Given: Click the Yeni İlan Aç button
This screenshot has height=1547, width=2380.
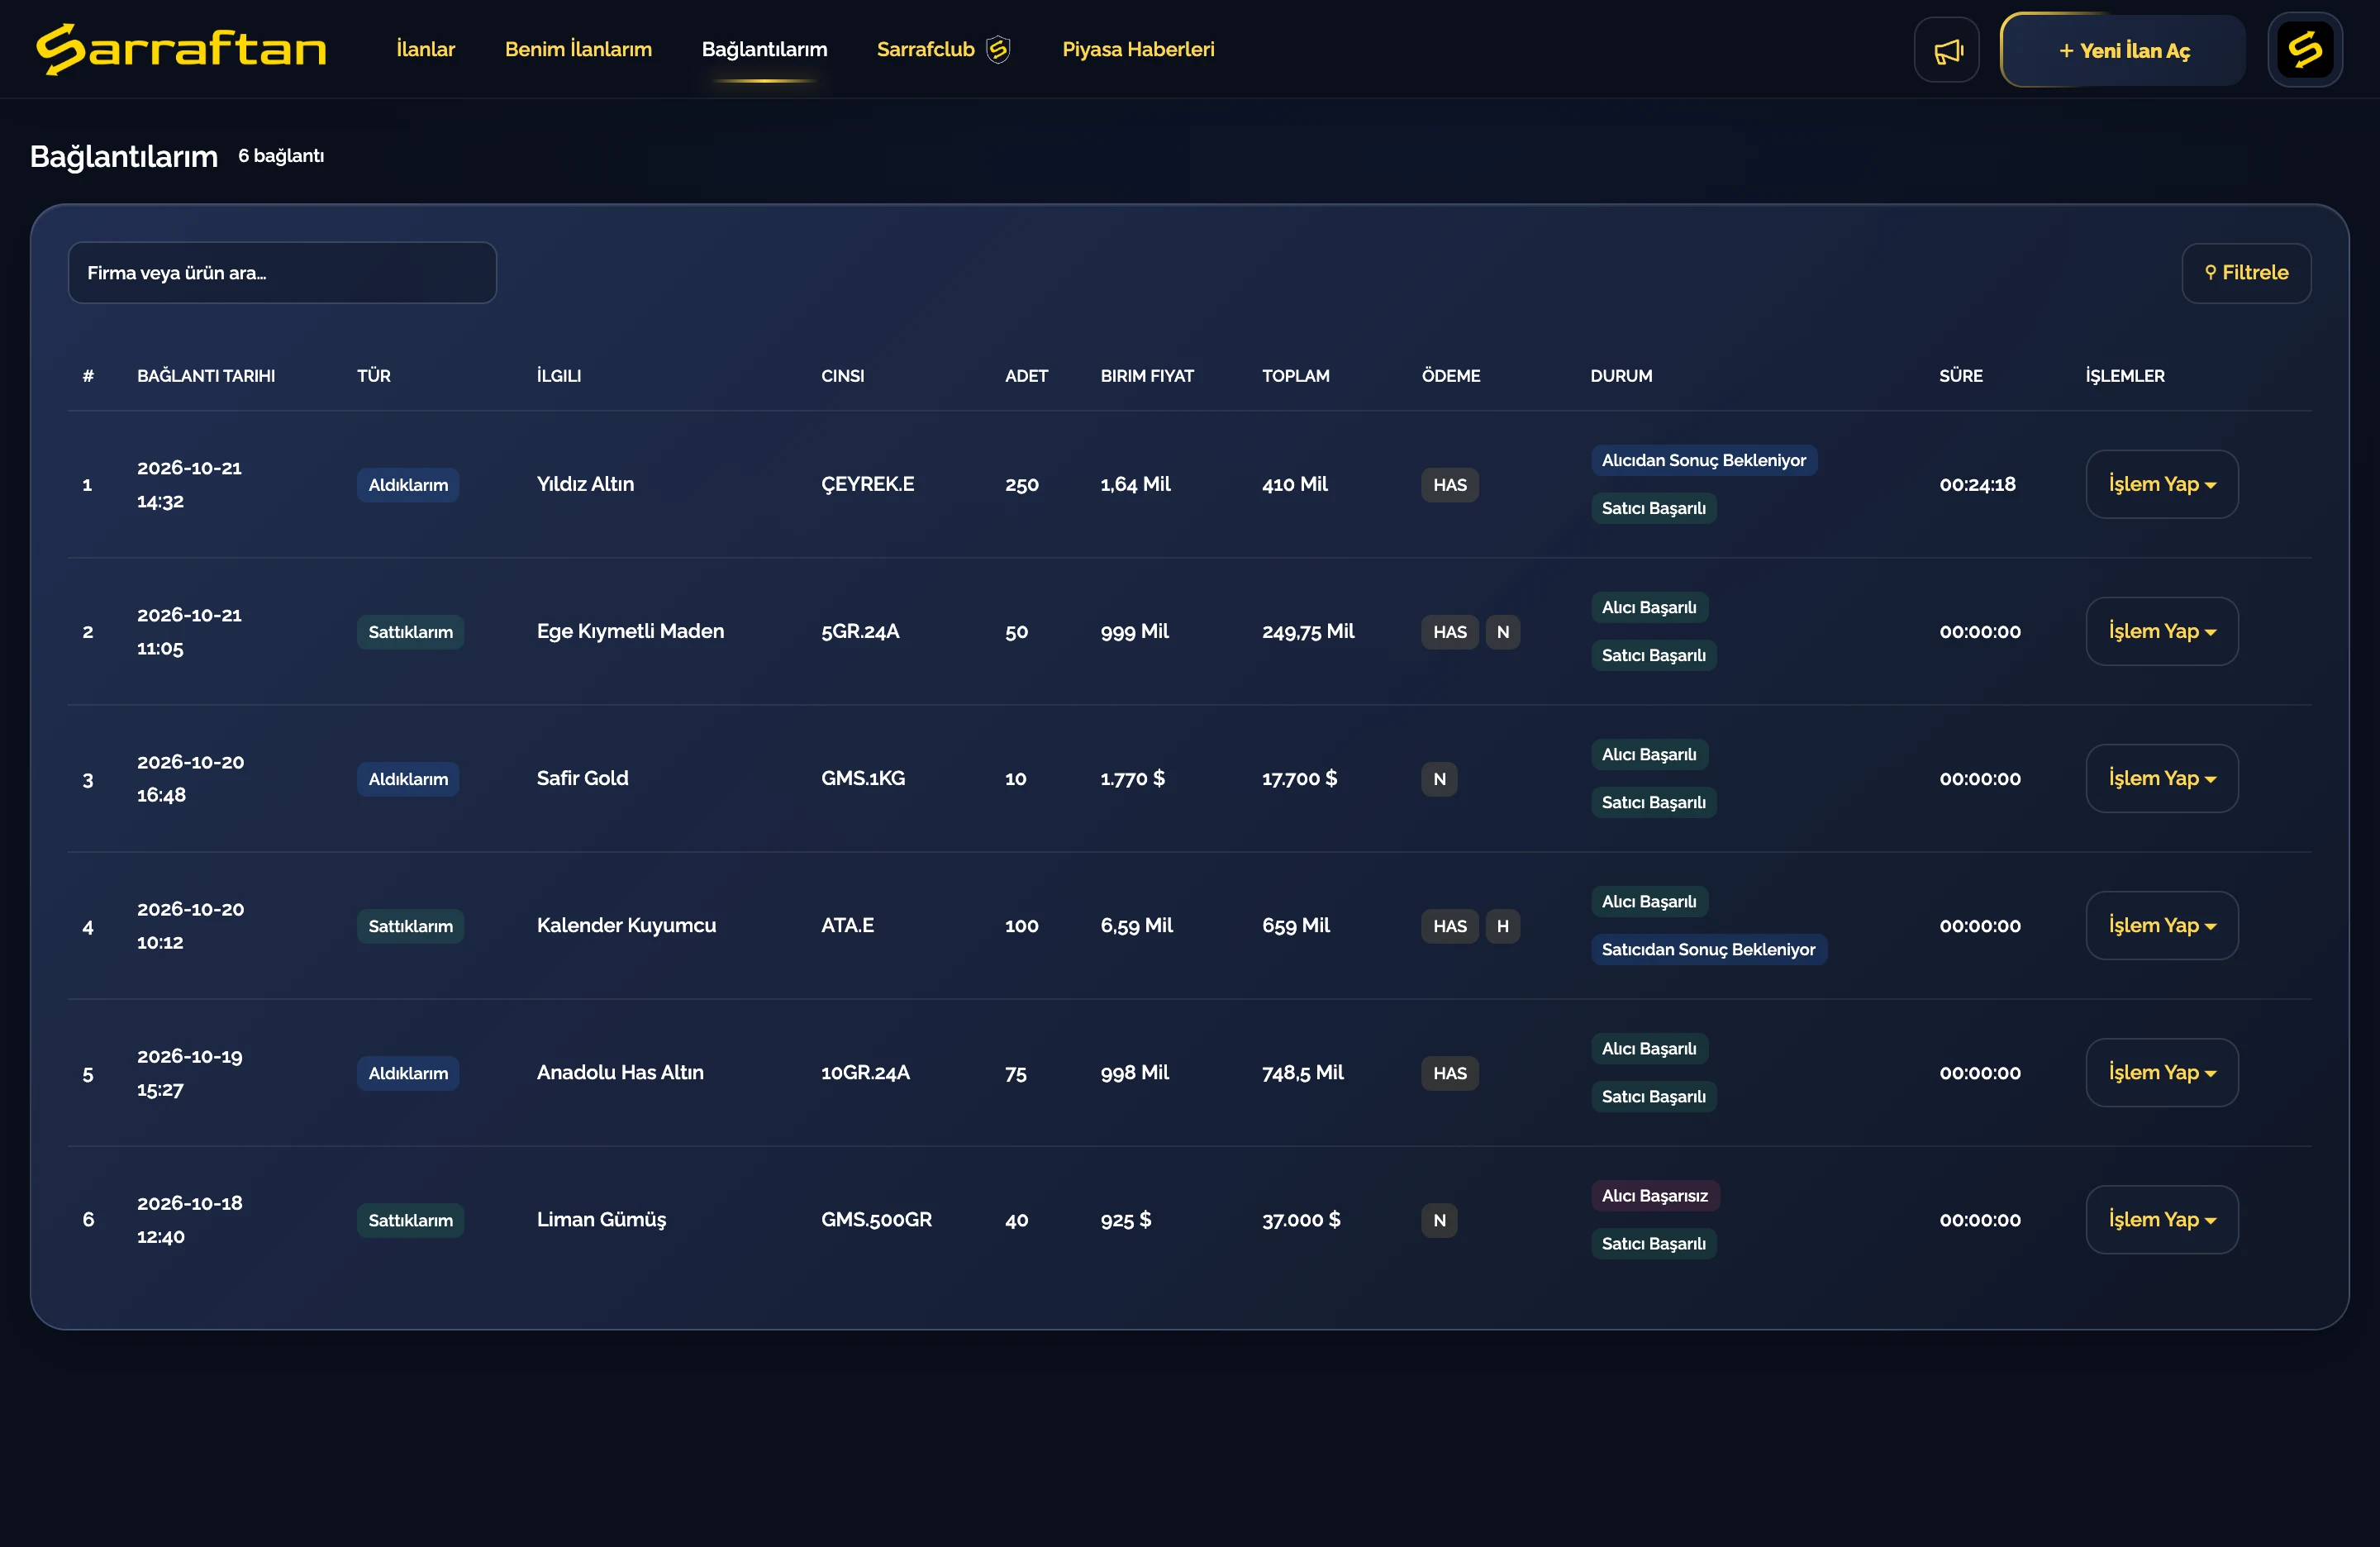Looking at the screenshot, I should click(x=2123, y=50).
